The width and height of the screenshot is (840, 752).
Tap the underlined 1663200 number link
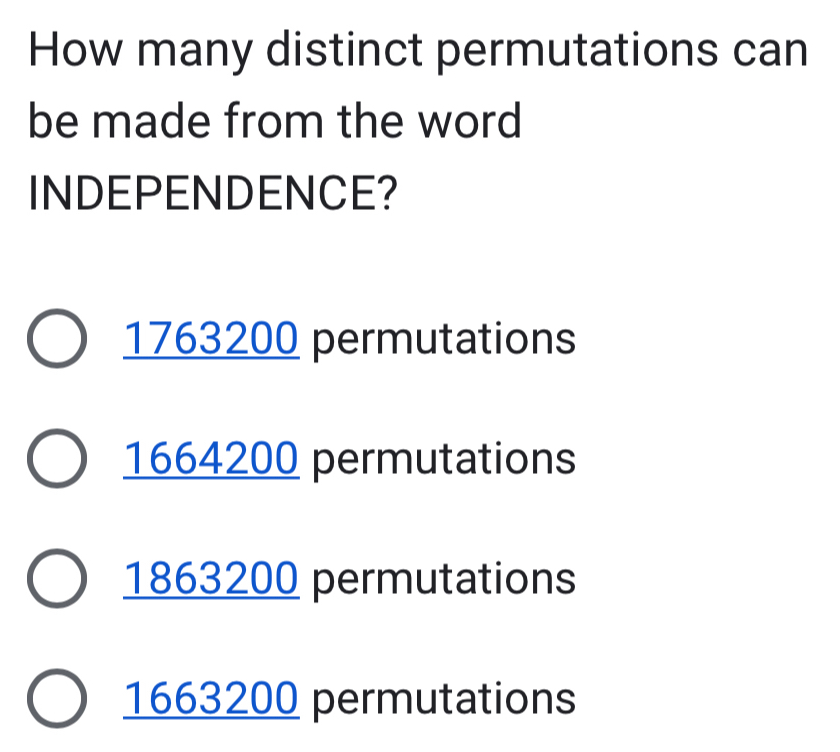[211, 697]
